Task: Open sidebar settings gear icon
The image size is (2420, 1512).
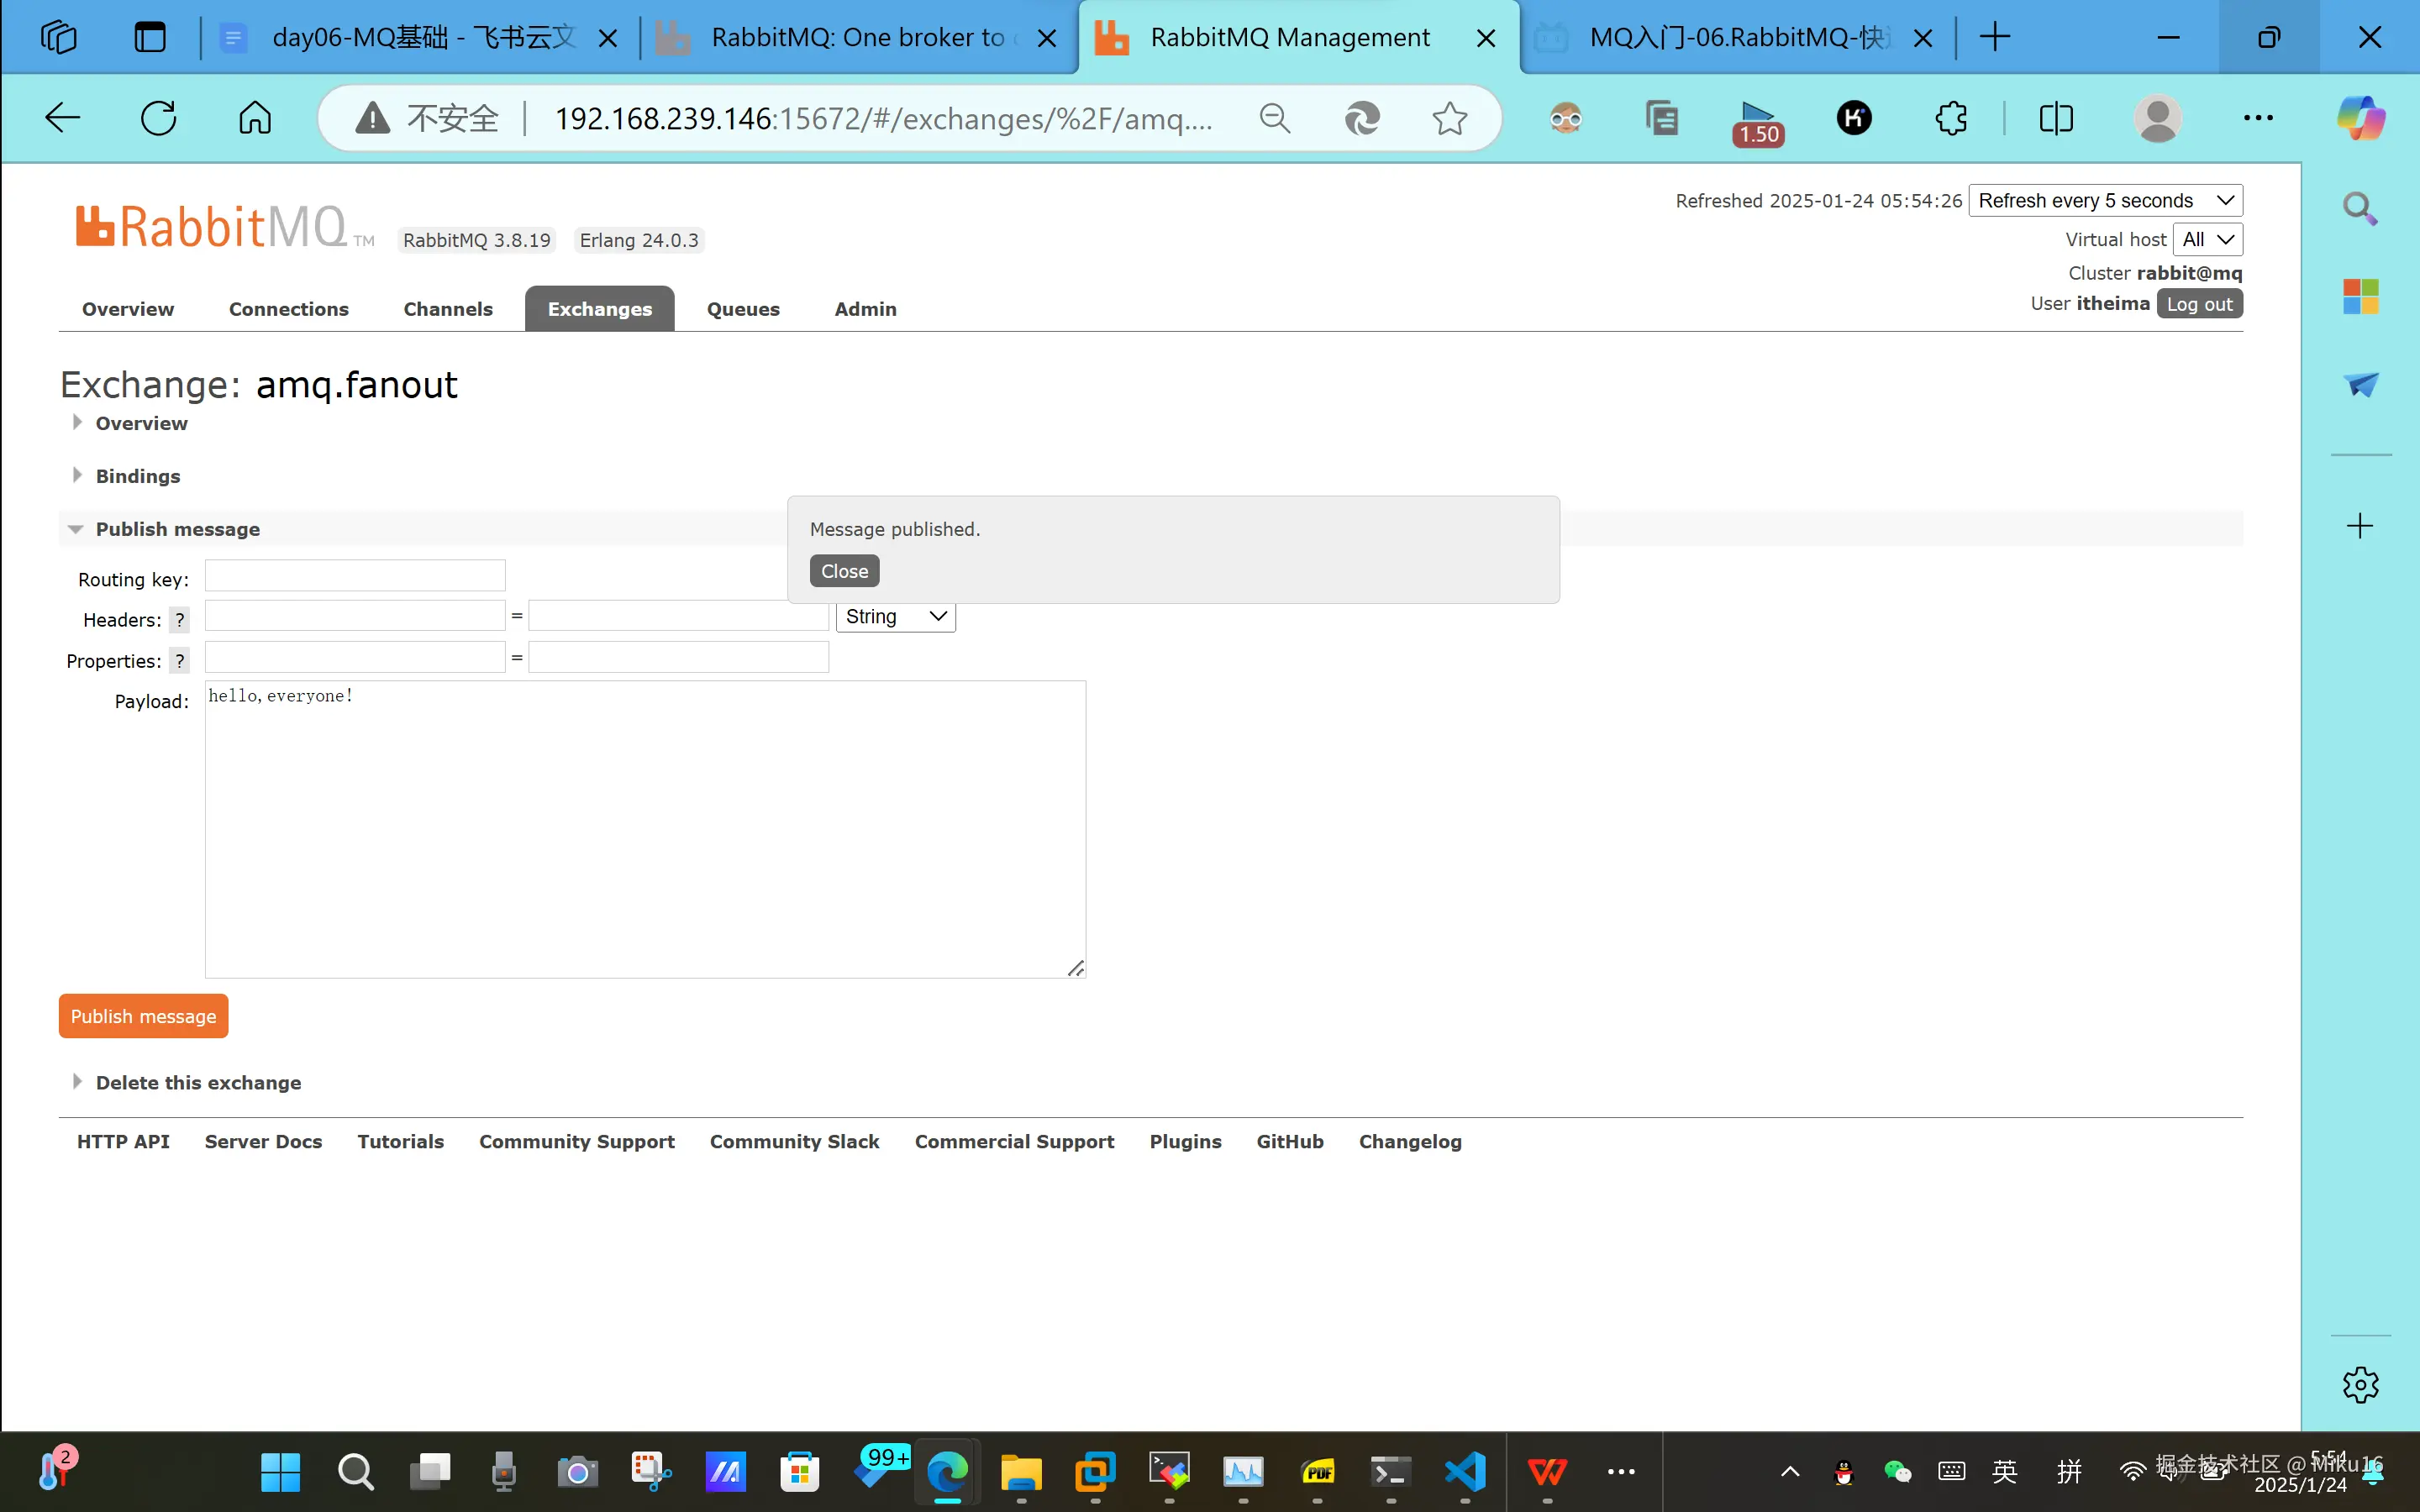Action: coord(2360,1385)
